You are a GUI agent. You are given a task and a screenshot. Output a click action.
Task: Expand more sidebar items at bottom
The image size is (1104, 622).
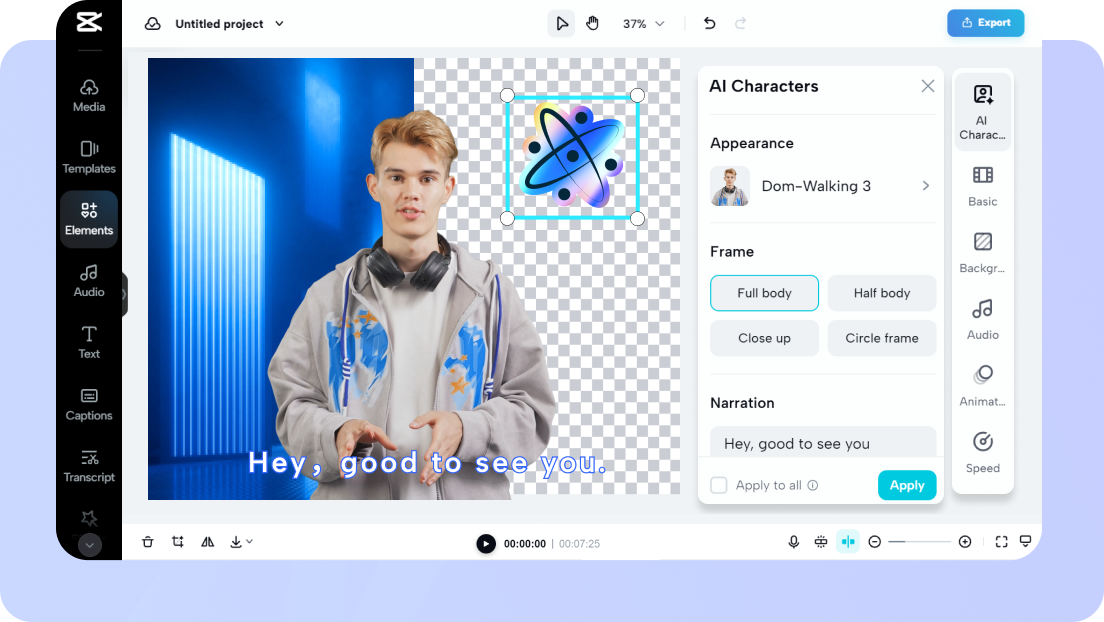tap(89, 545)
